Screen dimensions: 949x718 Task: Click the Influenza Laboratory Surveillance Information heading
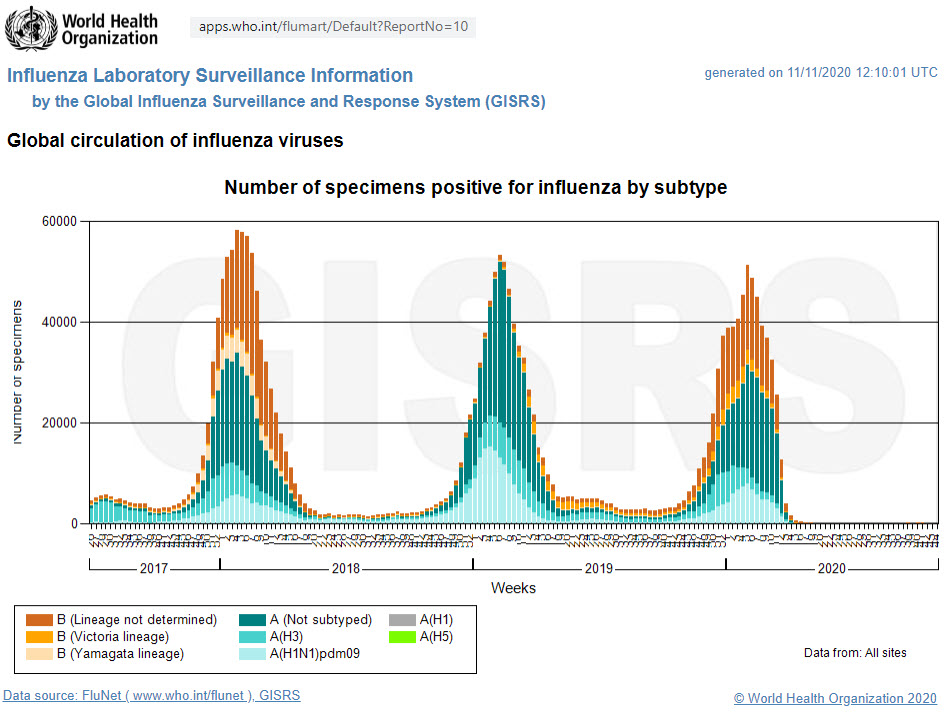[210, 76]
